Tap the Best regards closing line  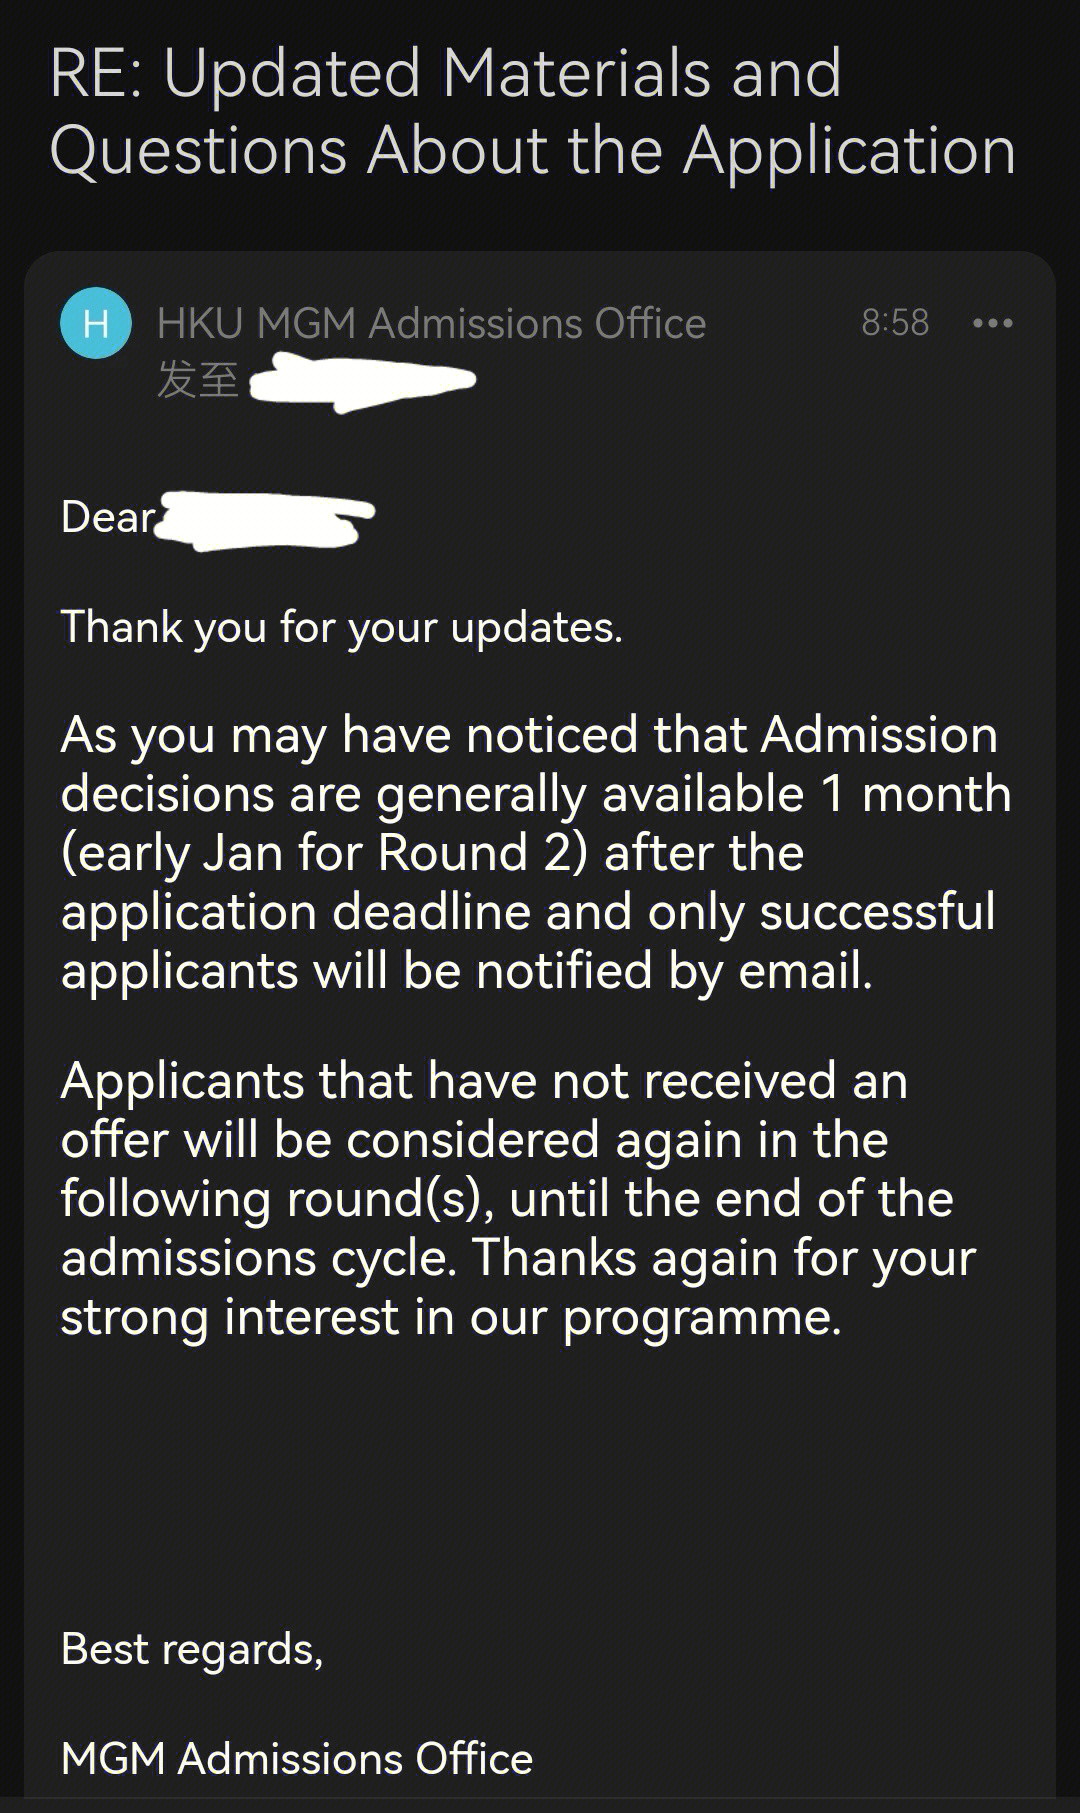[x=192, y=1649]
